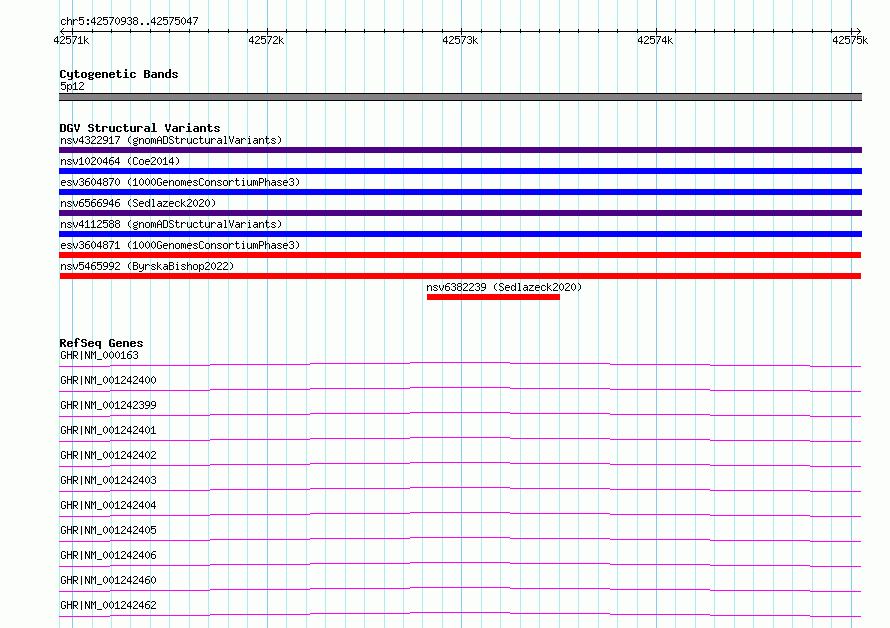Open variant nsv4112588 (gnomADStructuralVariants) label
The width and height of the screenshot is (890, 628).
tap(171, 224)
